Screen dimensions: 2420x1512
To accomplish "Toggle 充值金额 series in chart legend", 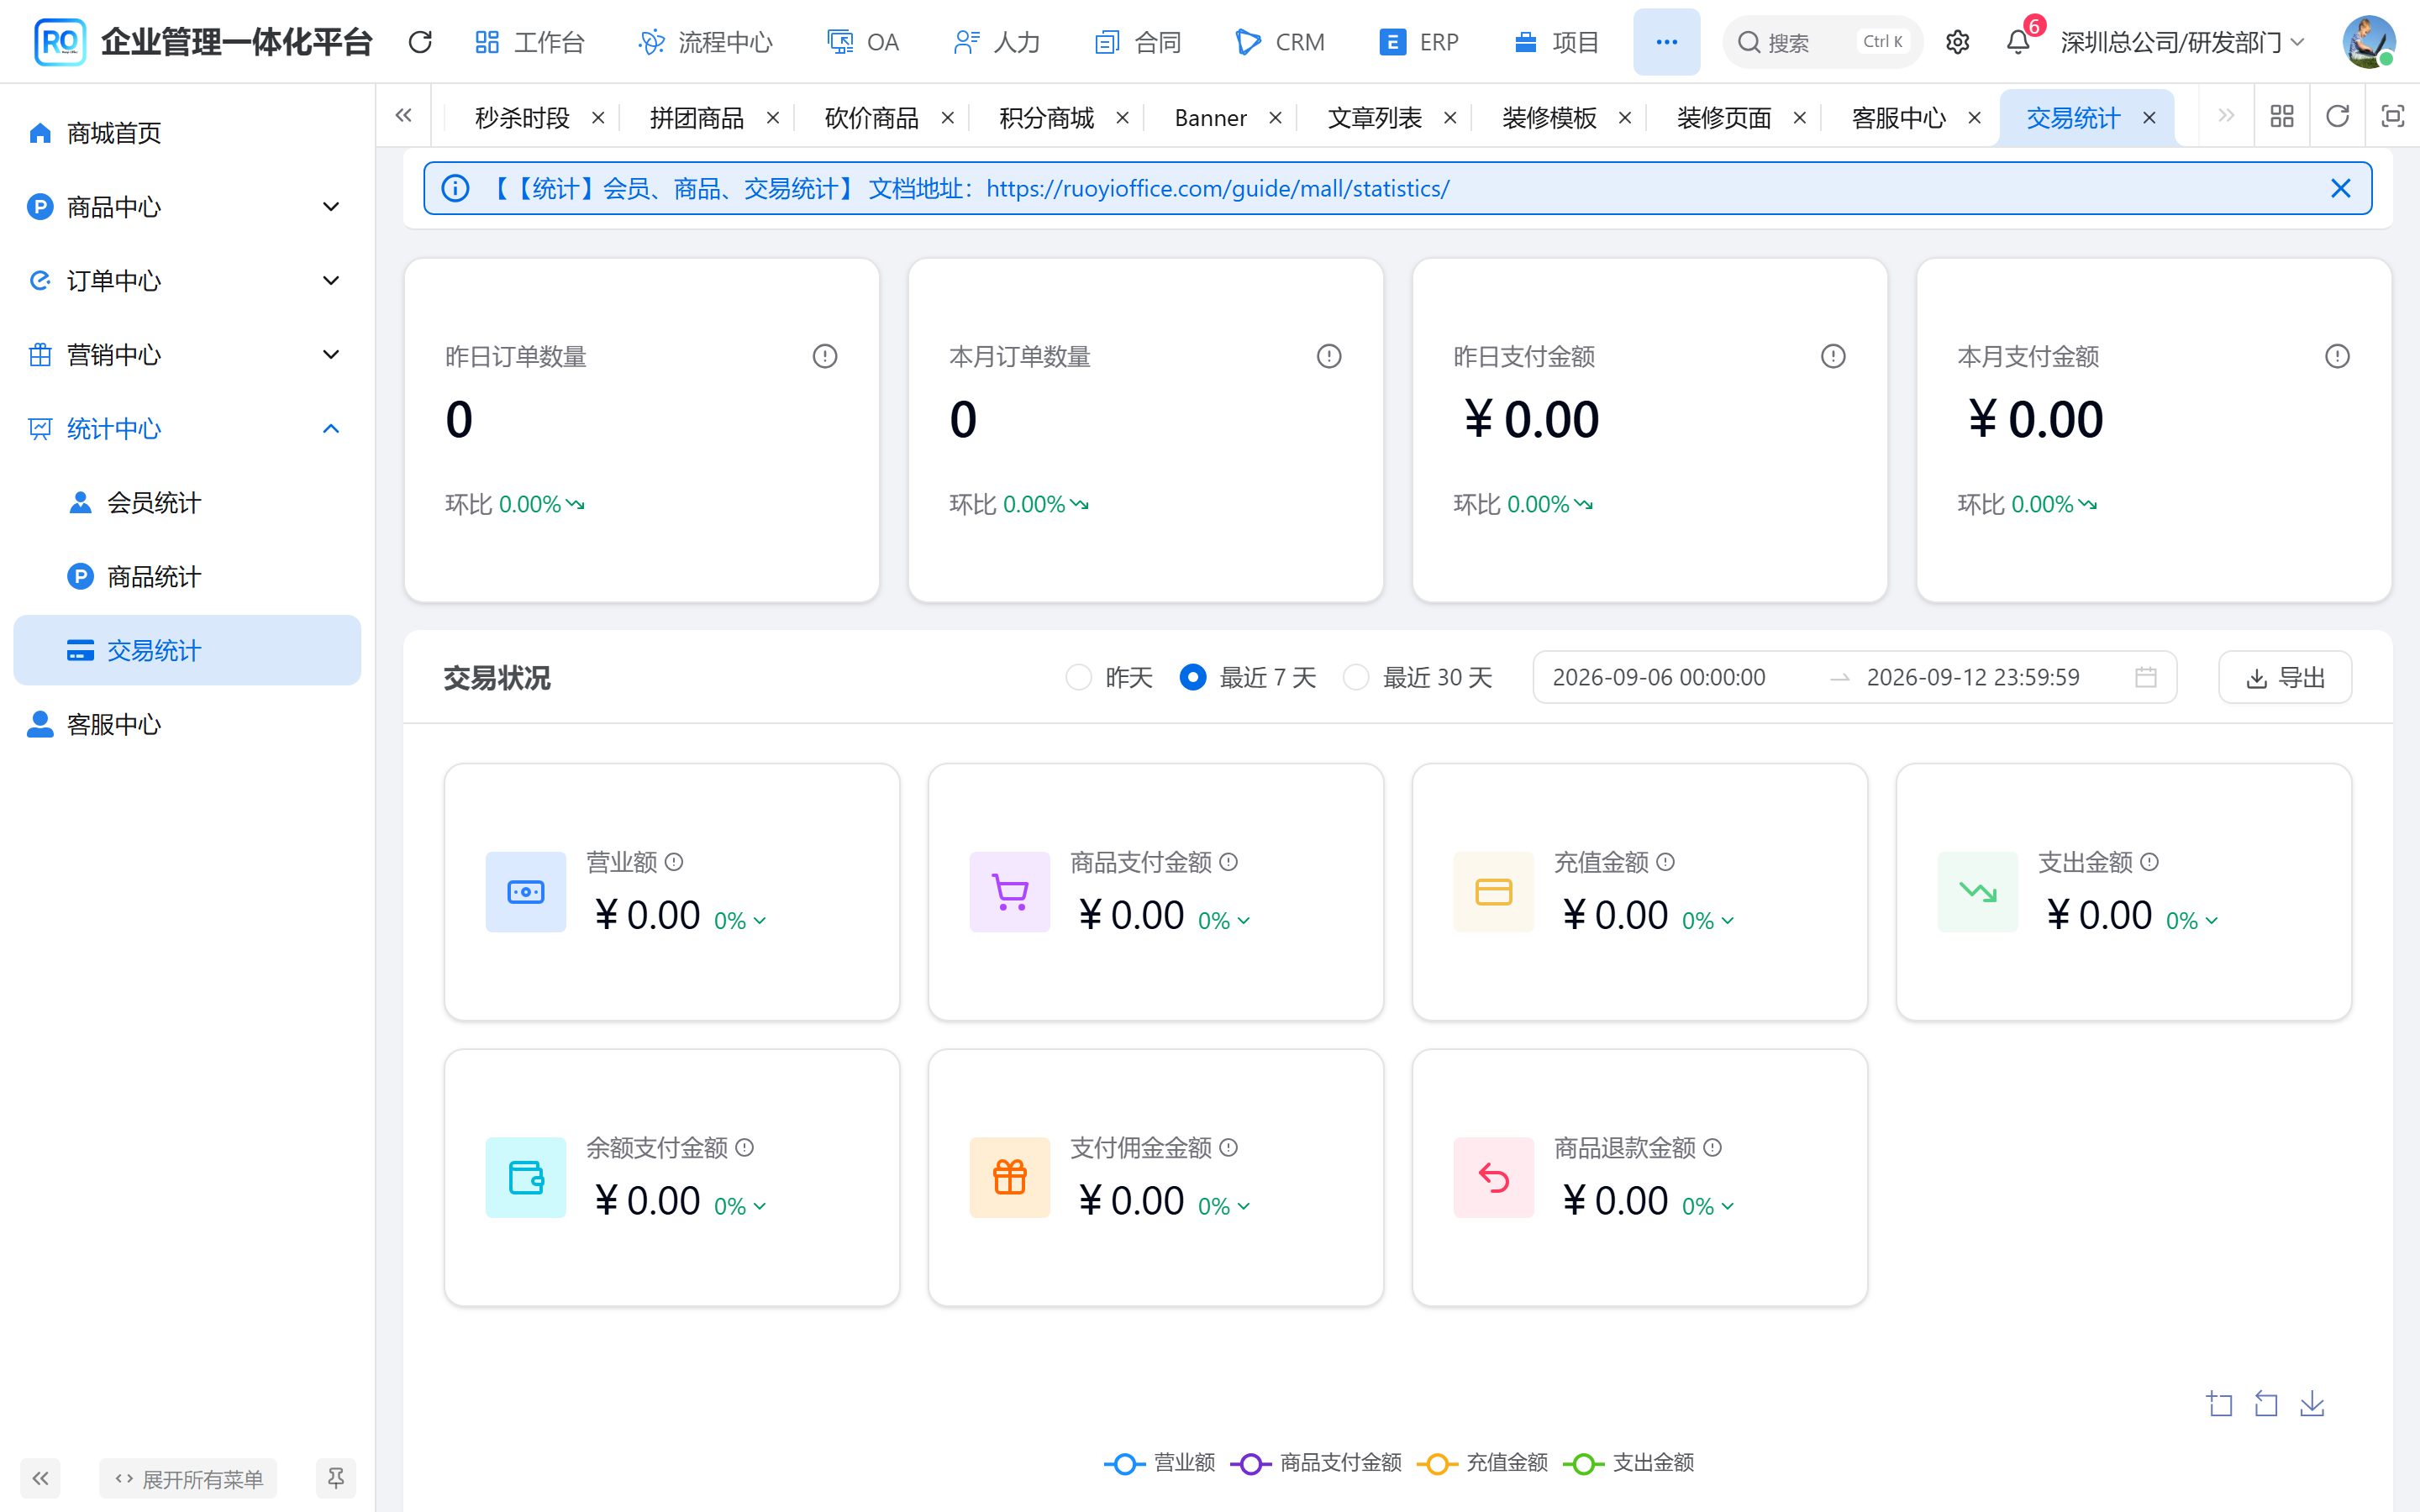I will tap(1482, 1463).
